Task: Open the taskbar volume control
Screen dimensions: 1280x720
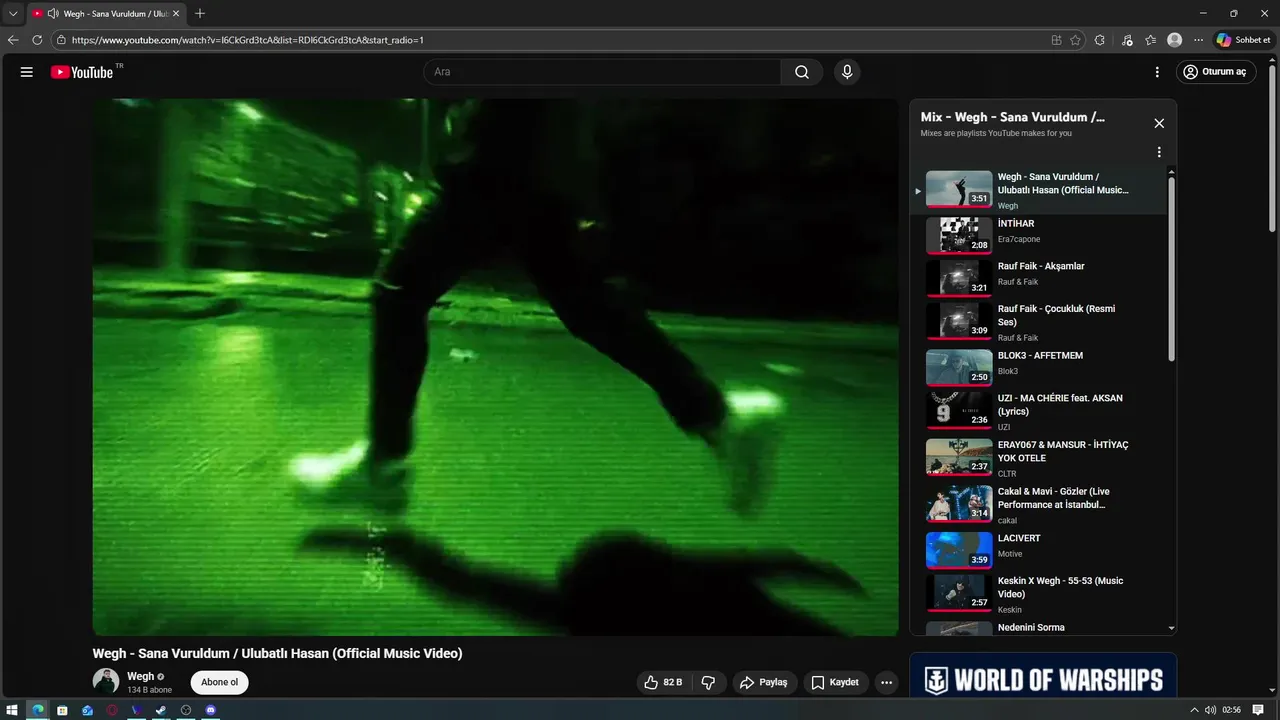Action: (x=1211, y=710)
